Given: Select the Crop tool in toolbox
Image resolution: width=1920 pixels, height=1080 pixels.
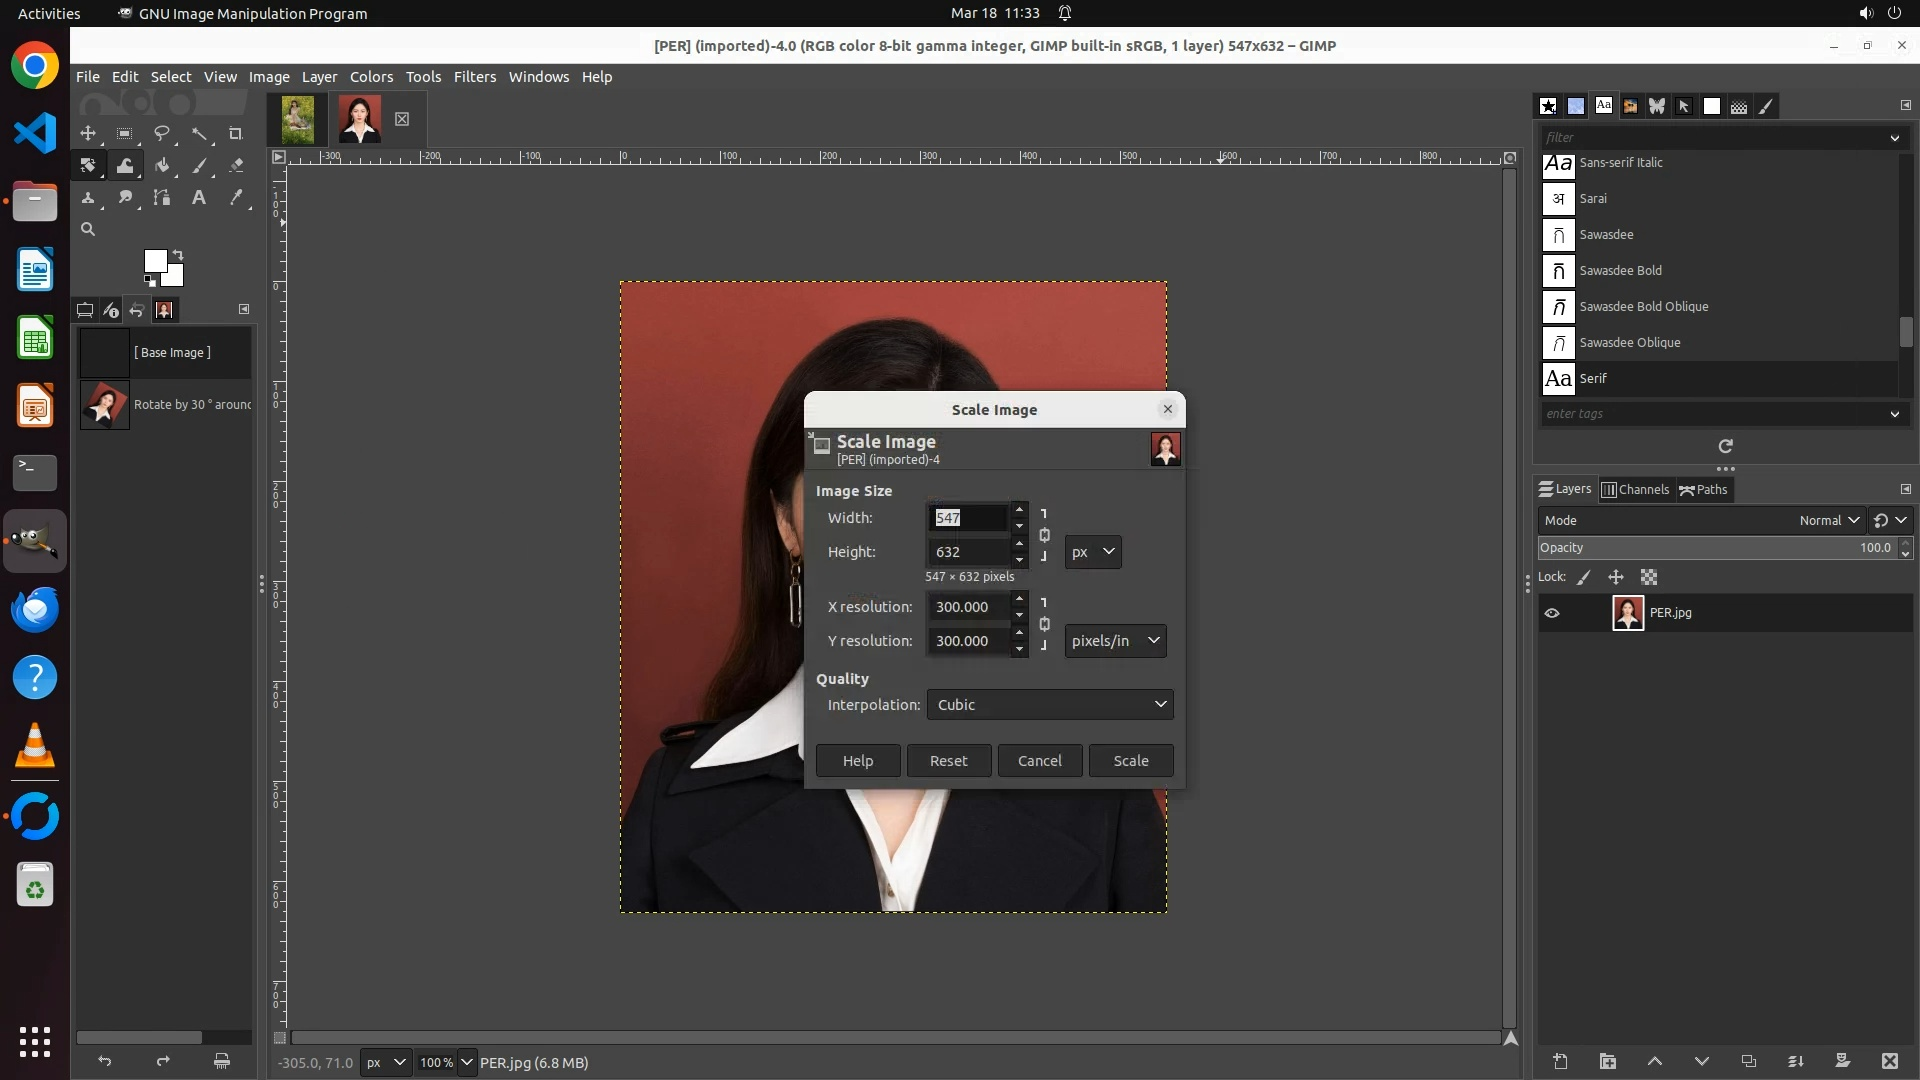Looking at the screenshot, I should point(236,134).
